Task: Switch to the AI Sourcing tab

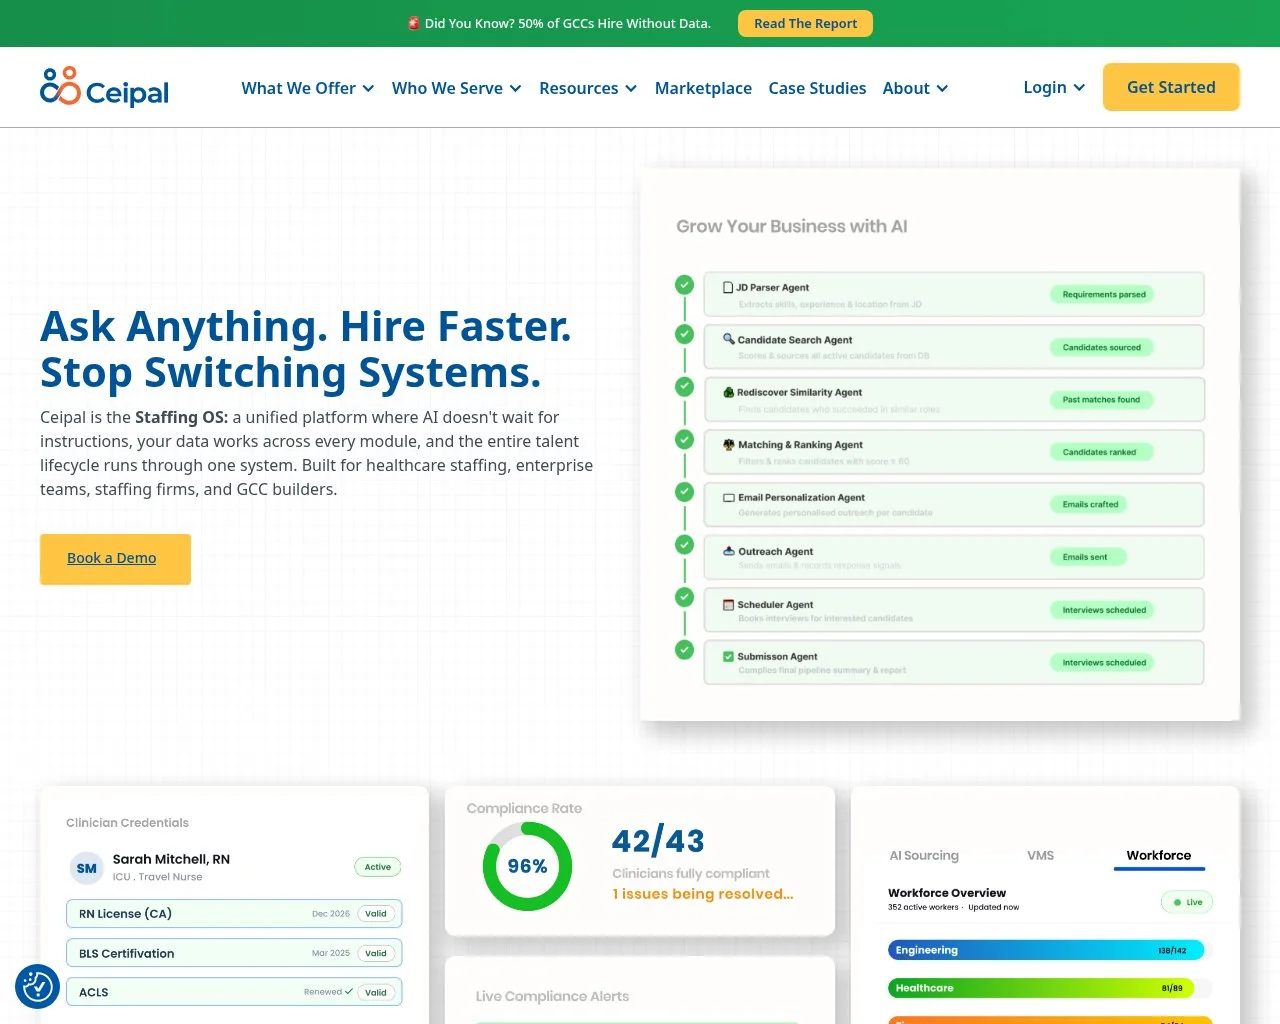Action: pyautogui.click(x=924, y=855)
